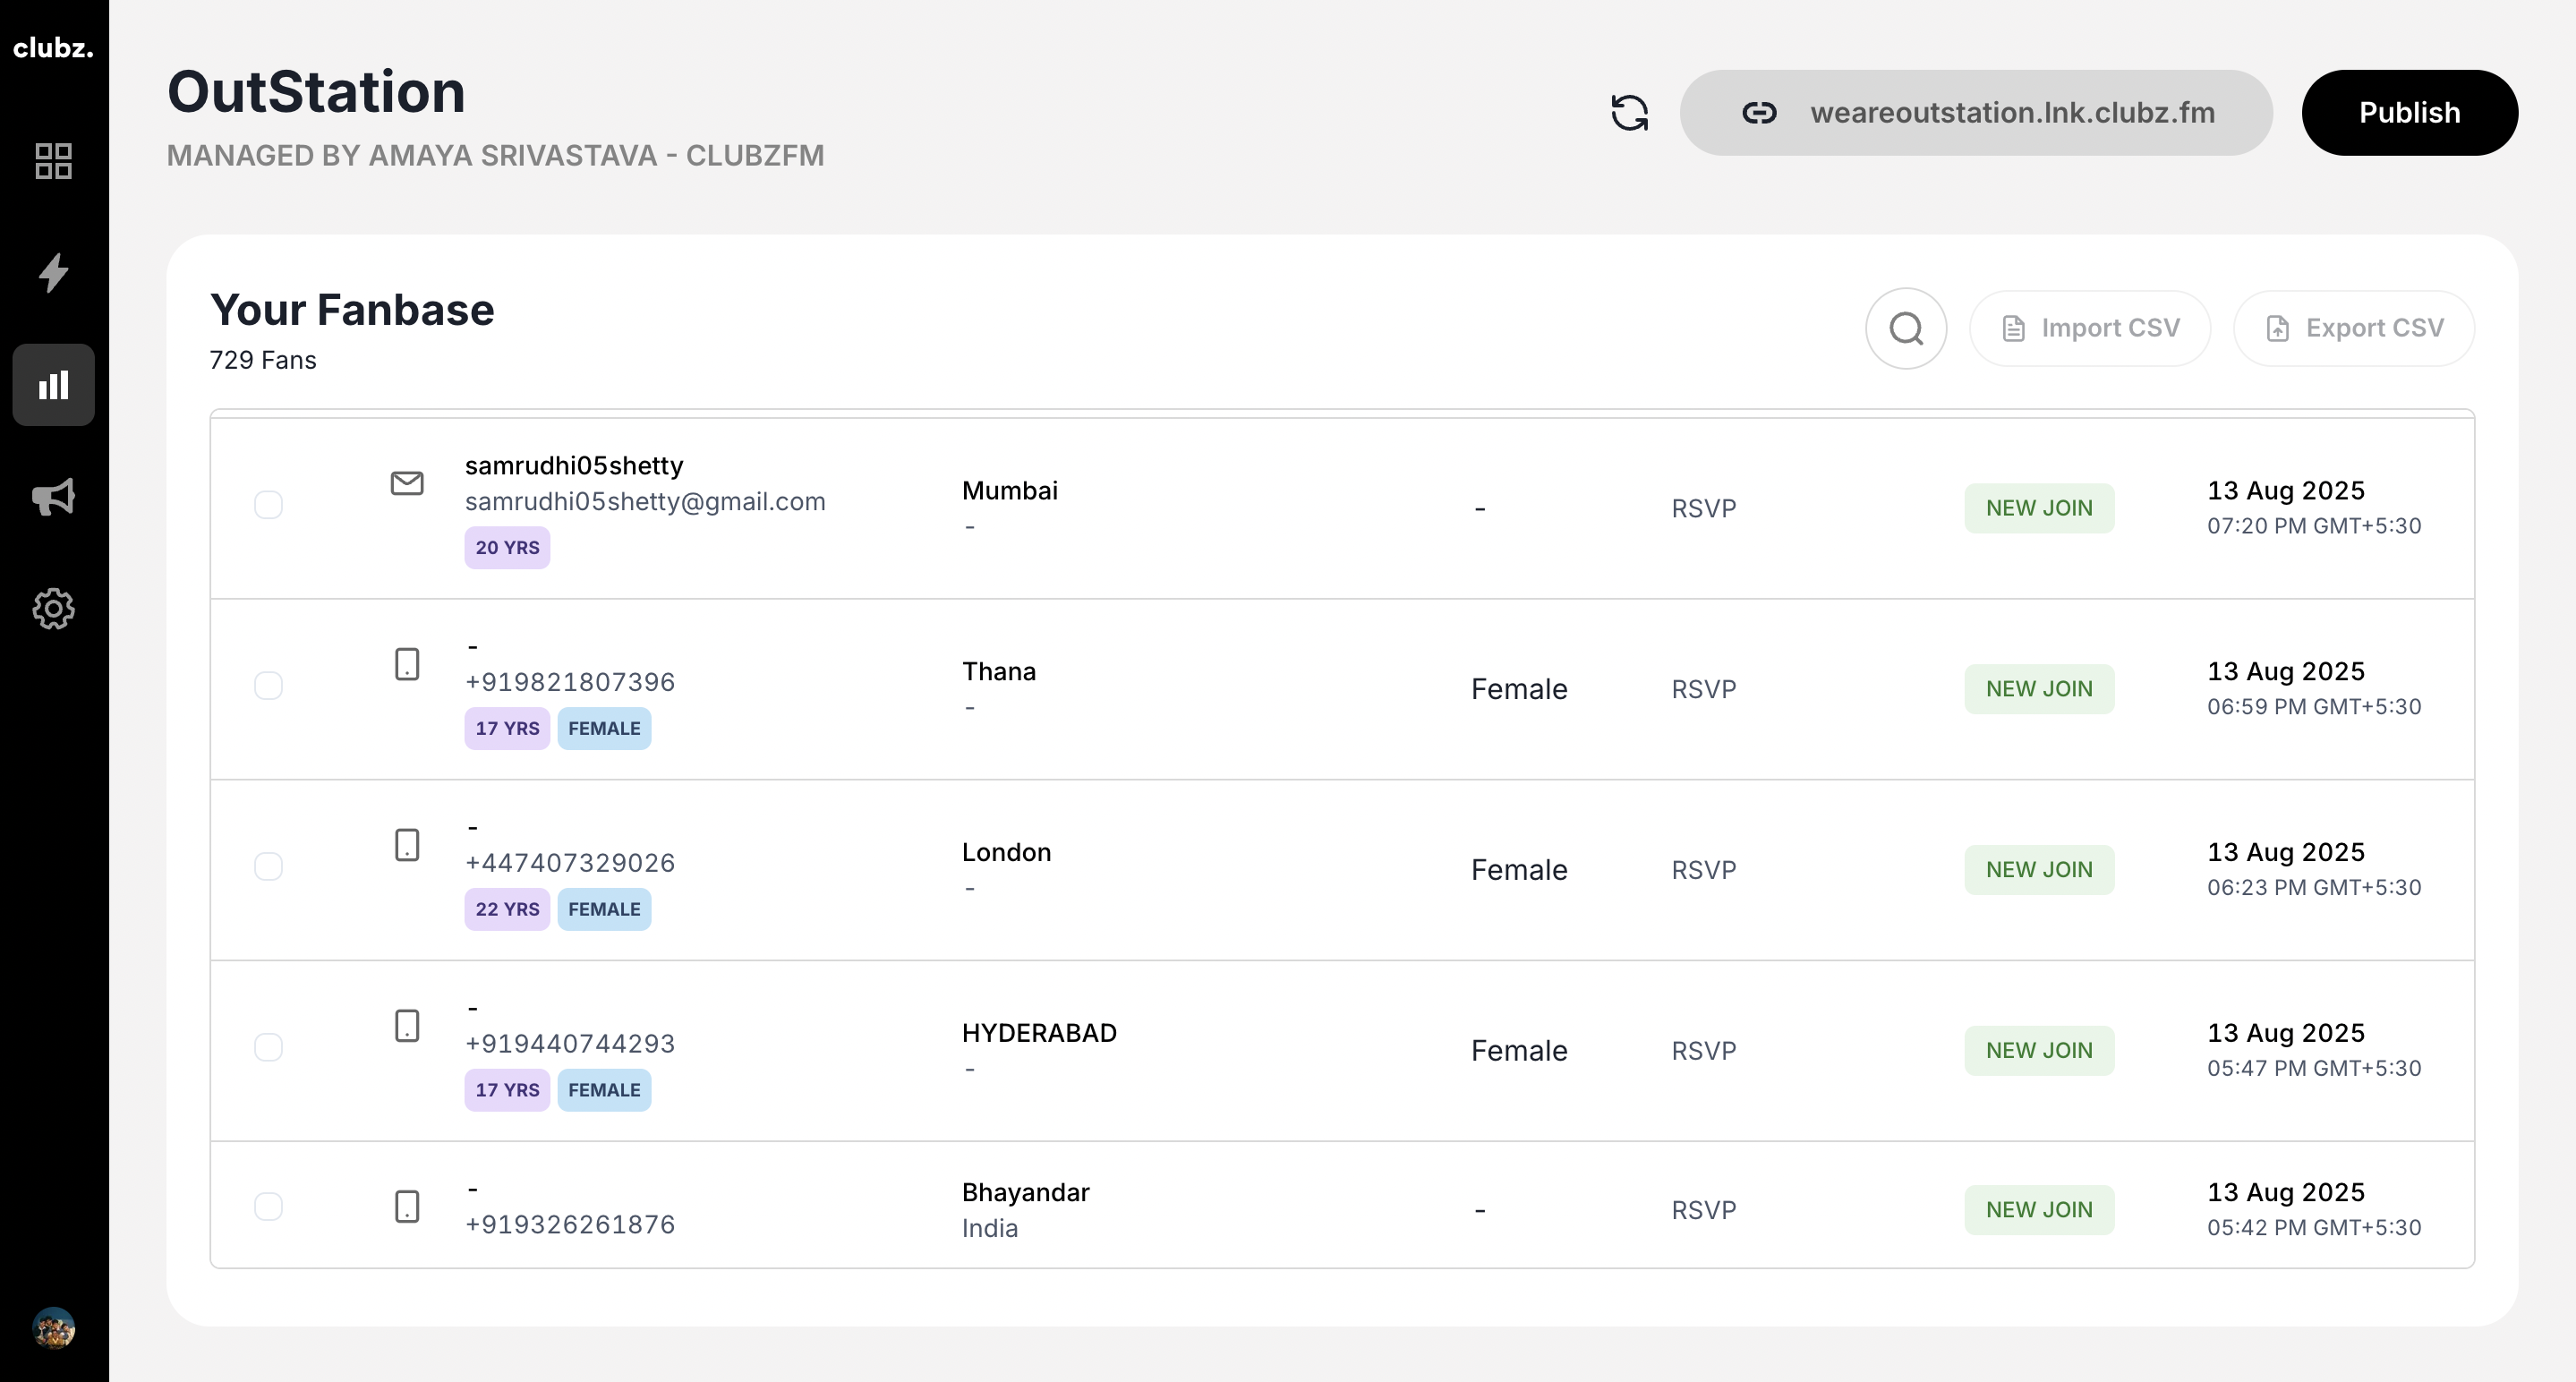2576x1382 pixels.
Task: Click the refresh sync icon near link
Action: (1629, 113)
